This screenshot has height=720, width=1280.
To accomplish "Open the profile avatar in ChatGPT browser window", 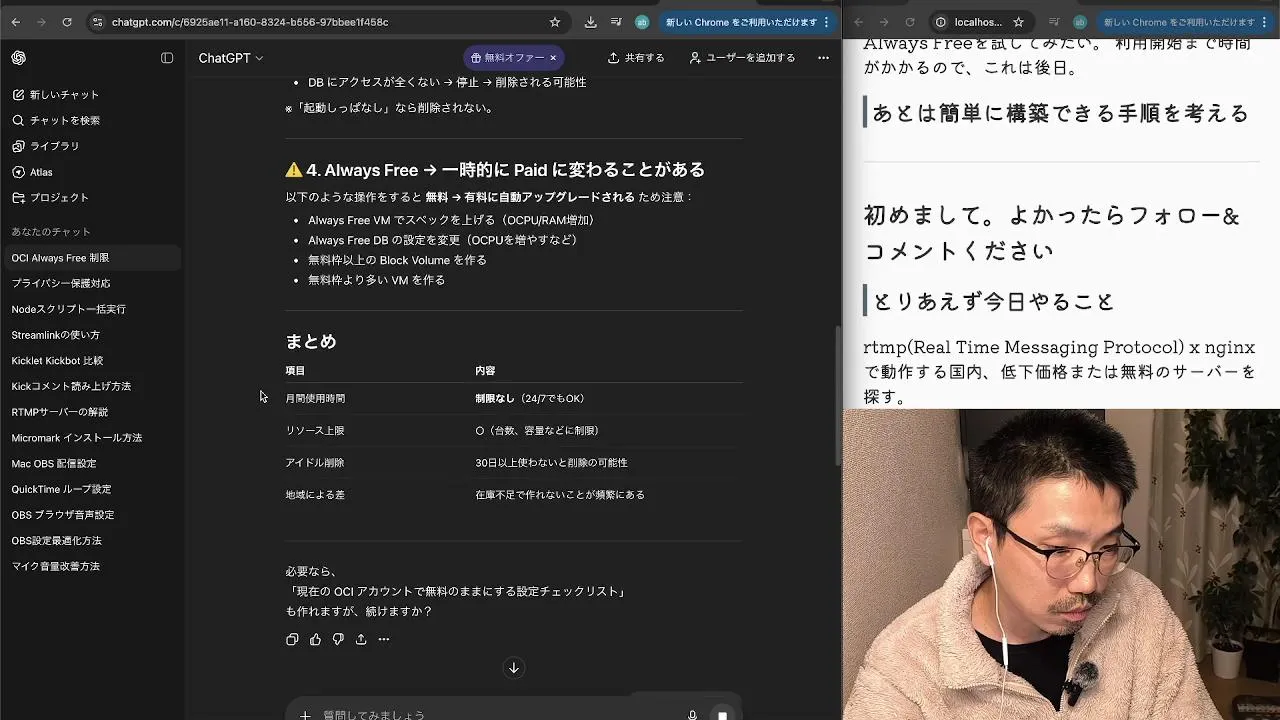I will point(642,22).
